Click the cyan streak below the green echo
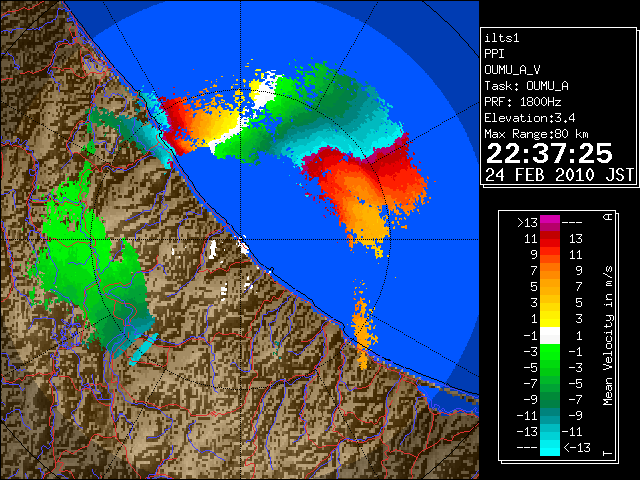This screenshot has width=640, height=480. pos(144,349)
